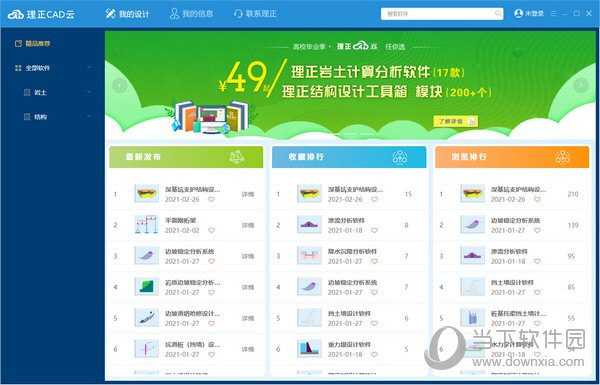This screenshot has width=600, height=385.
Task: Select the 最新发布 panel header
Action: point(186,157)
